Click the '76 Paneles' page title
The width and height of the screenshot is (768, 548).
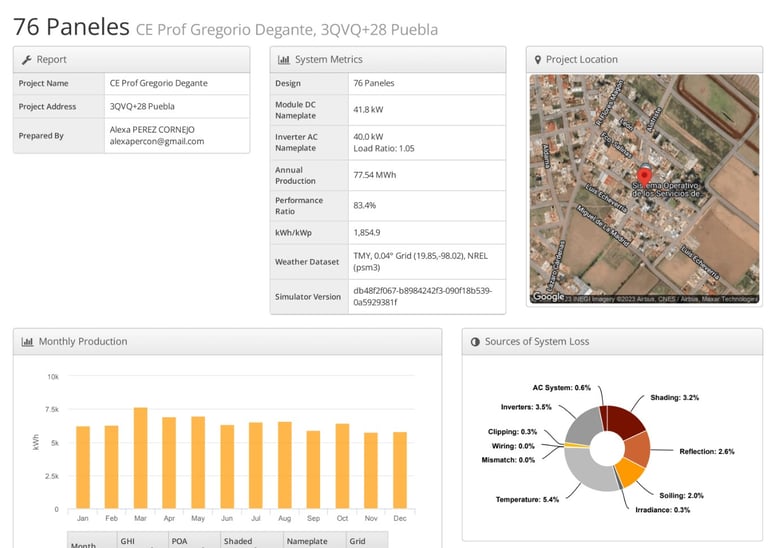pyautogui.click(x=72, y=27)
